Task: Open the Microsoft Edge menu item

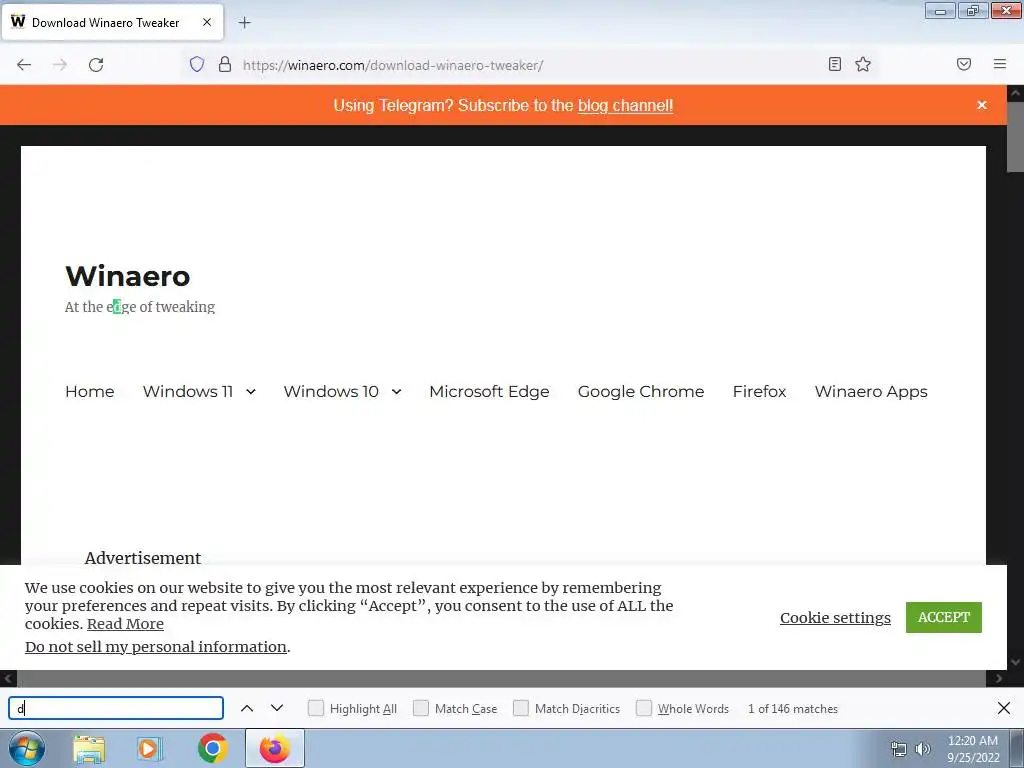Action: pos(489,391)
